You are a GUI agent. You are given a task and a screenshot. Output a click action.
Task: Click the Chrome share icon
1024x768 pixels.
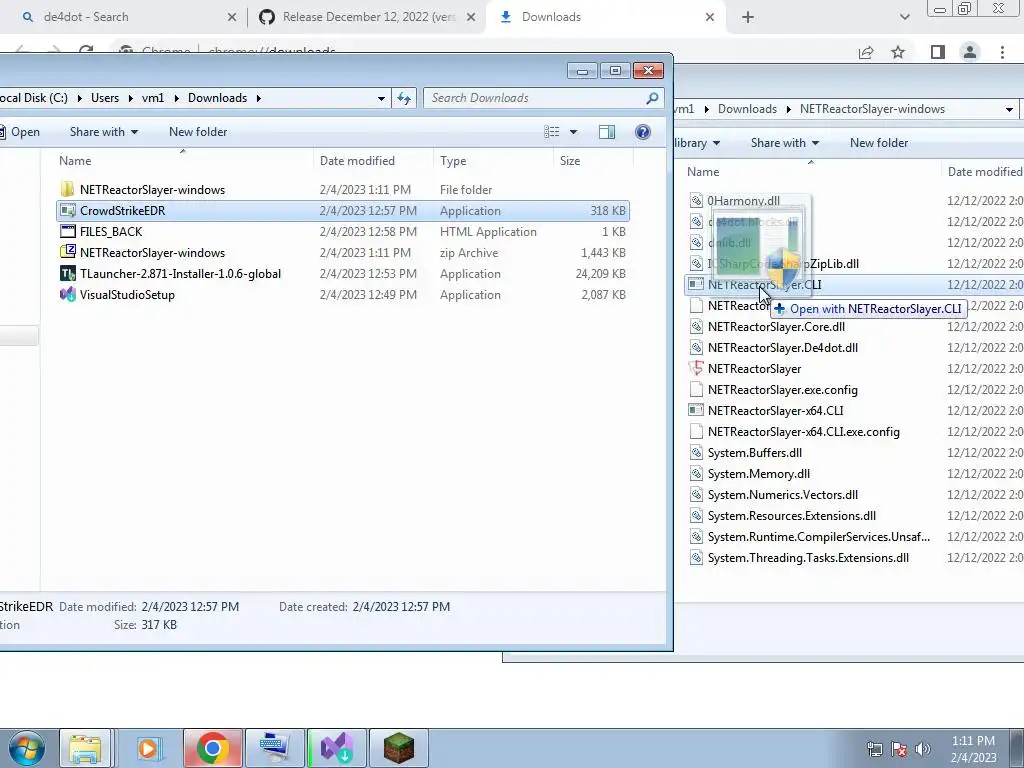pyautogui.click(x=866, y=52)
